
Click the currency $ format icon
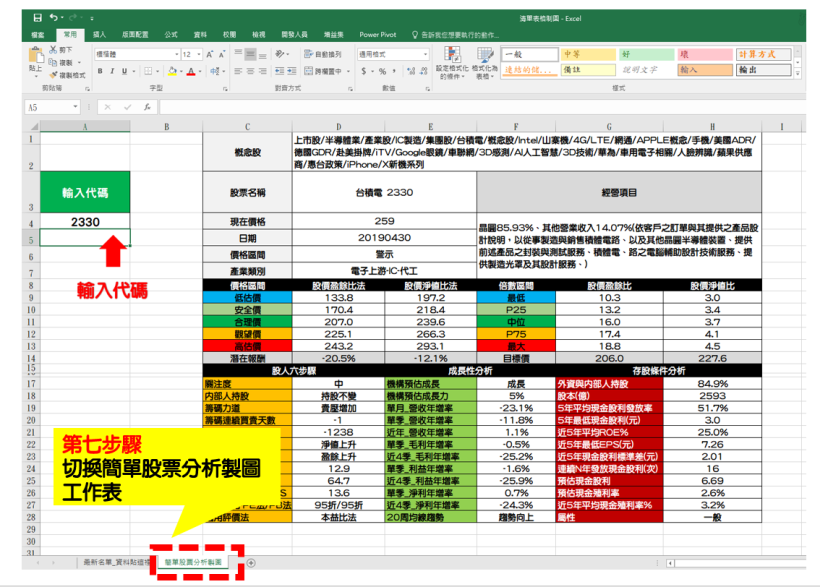[x=363, y=71]
